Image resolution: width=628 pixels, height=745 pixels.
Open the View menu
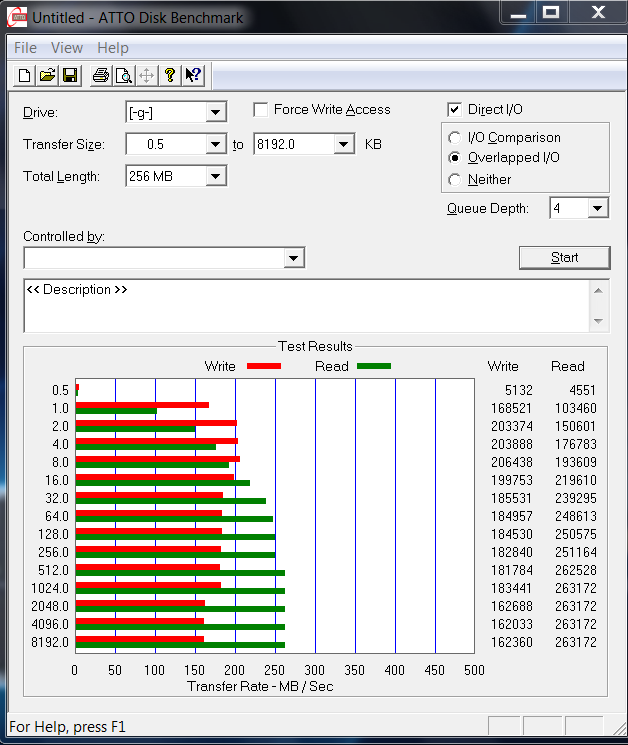click(x=67, y=48)
